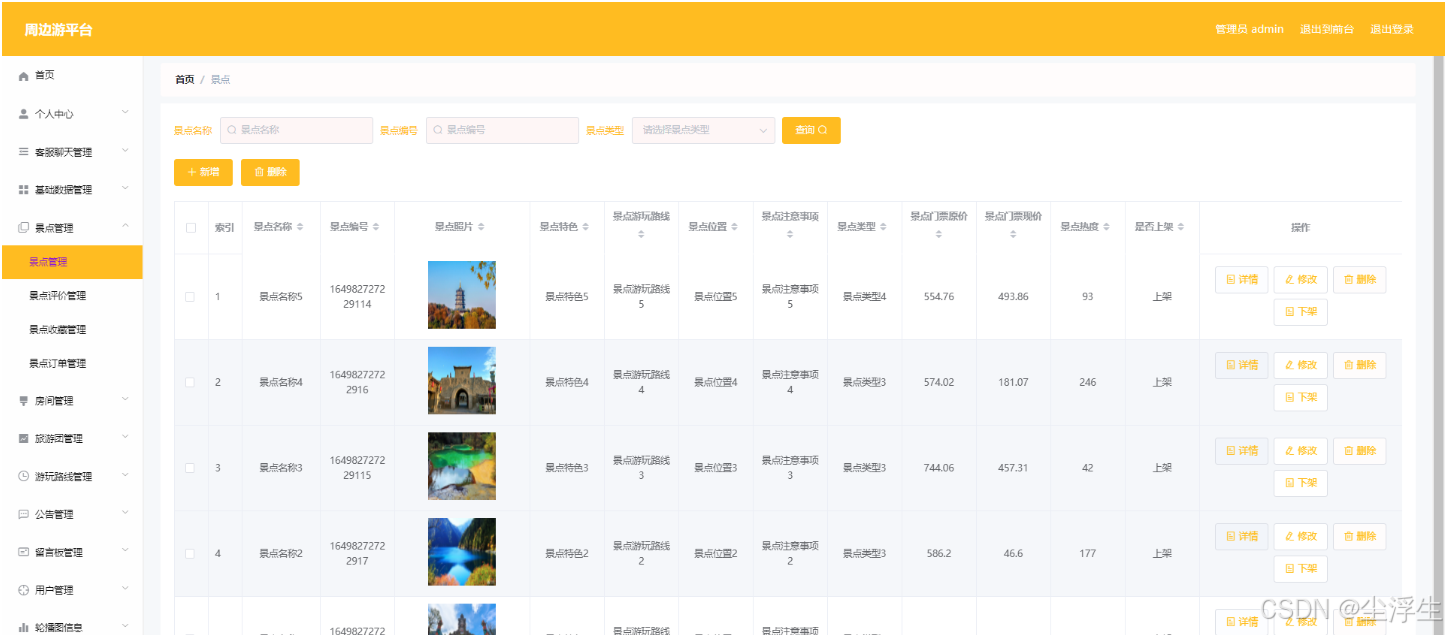
Task: Select the highlighted 景点管理 submenu item
Action: tap(71, 262)
